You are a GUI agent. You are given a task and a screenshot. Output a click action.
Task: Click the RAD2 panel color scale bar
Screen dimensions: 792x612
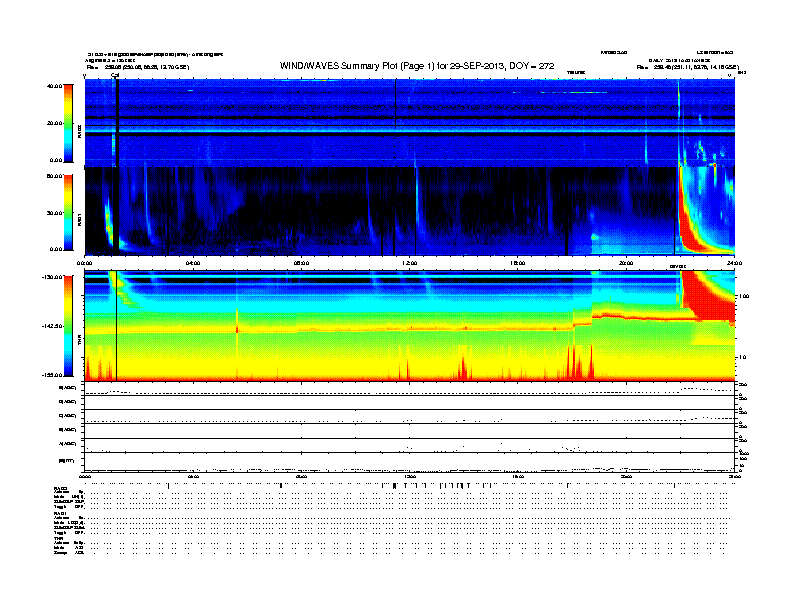click(68, 123)
